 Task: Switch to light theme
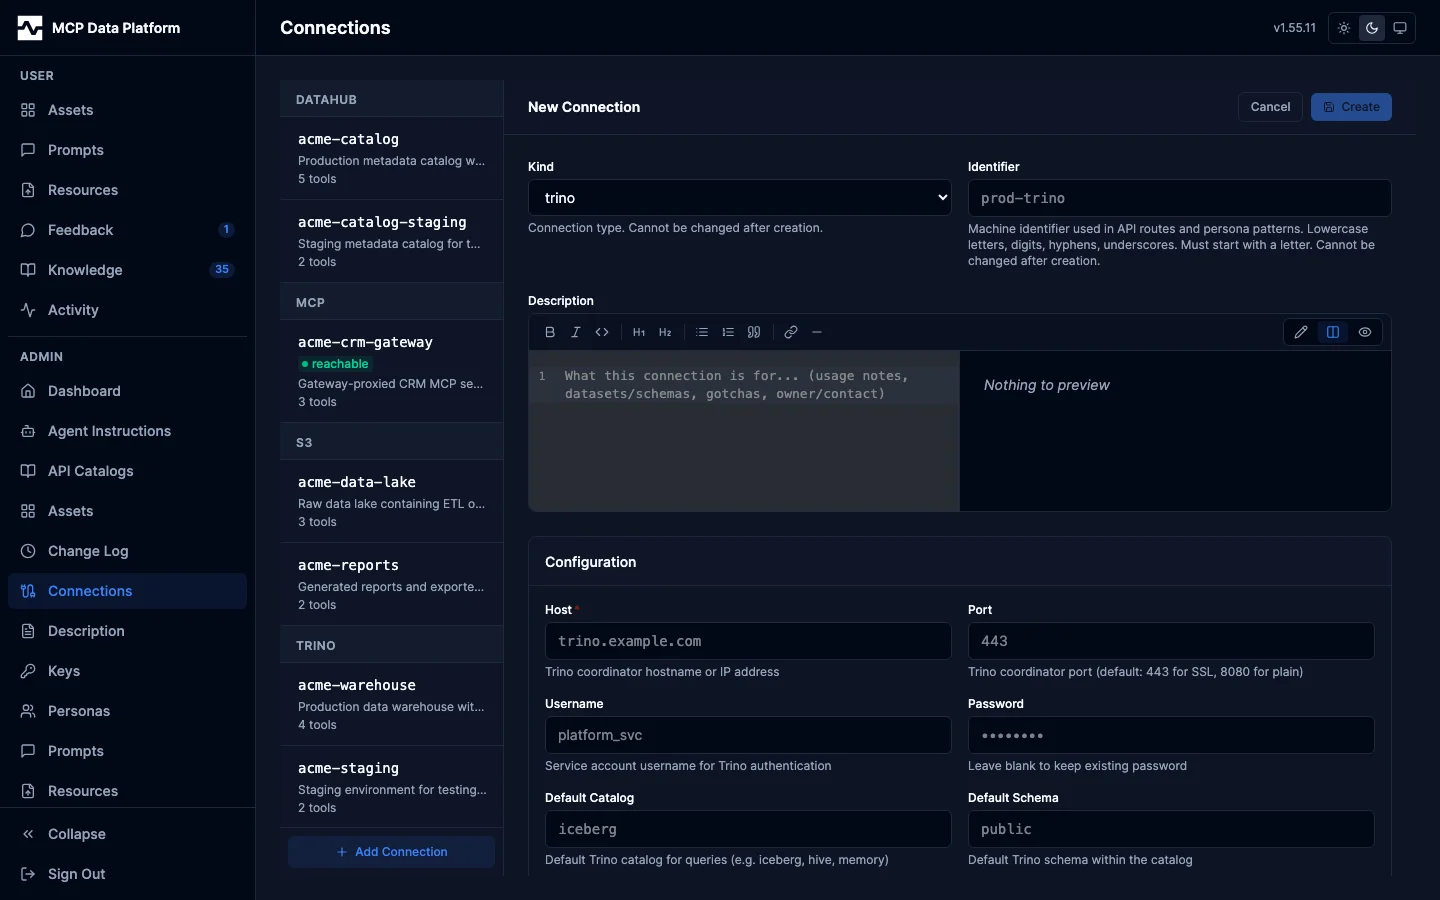pyautogui.click(x=1344, y=28)
